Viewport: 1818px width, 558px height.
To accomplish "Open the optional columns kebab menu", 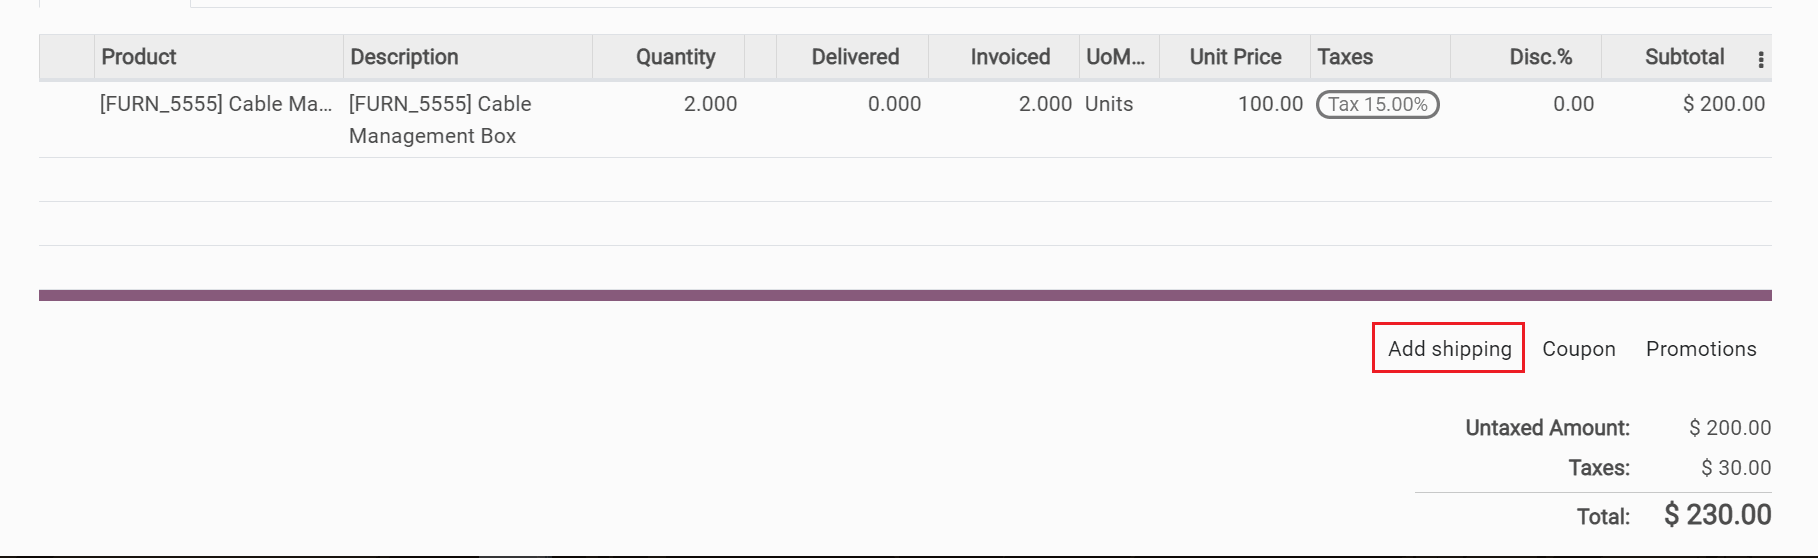I will pyautogui.click(x=1760, y=59).
